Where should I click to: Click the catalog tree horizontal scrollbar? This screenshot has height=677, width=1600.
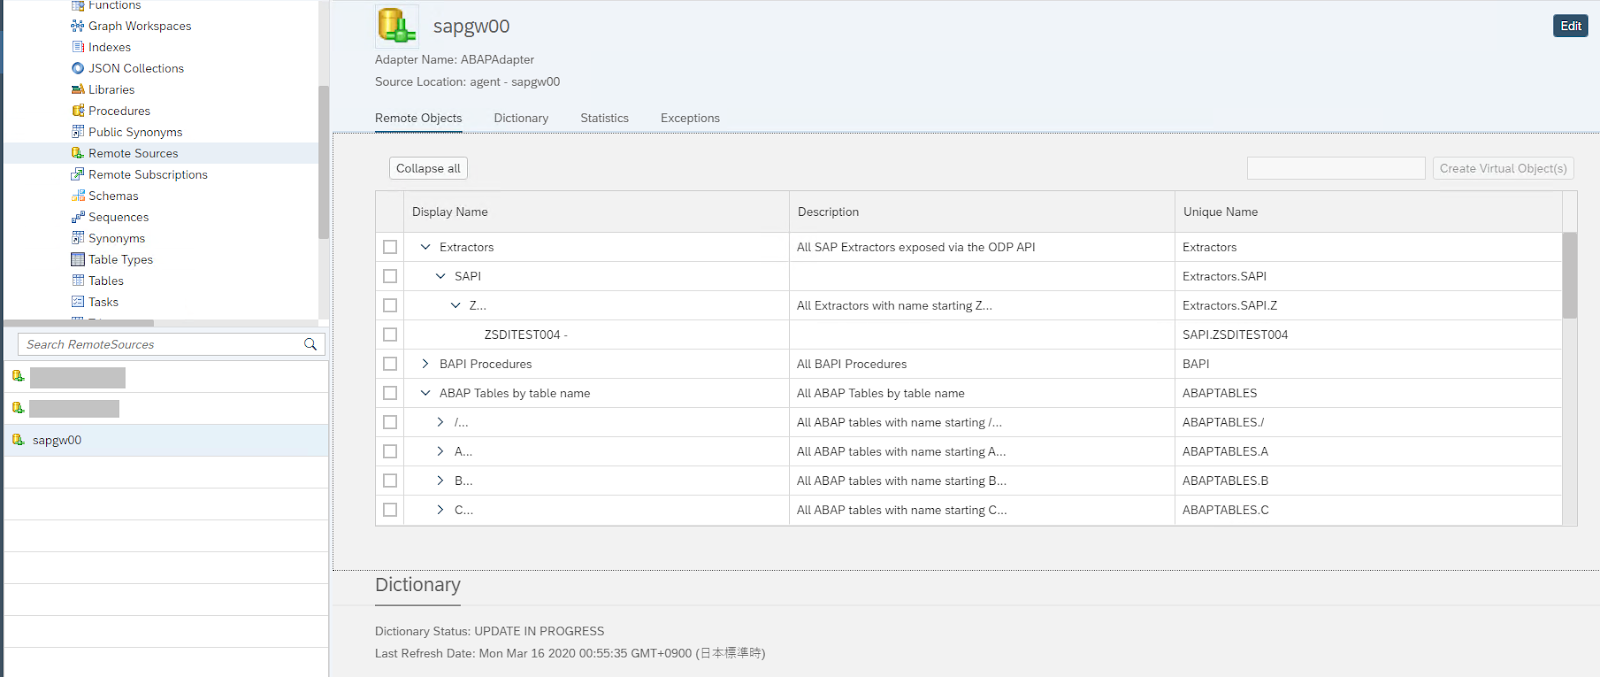[79, 323]
